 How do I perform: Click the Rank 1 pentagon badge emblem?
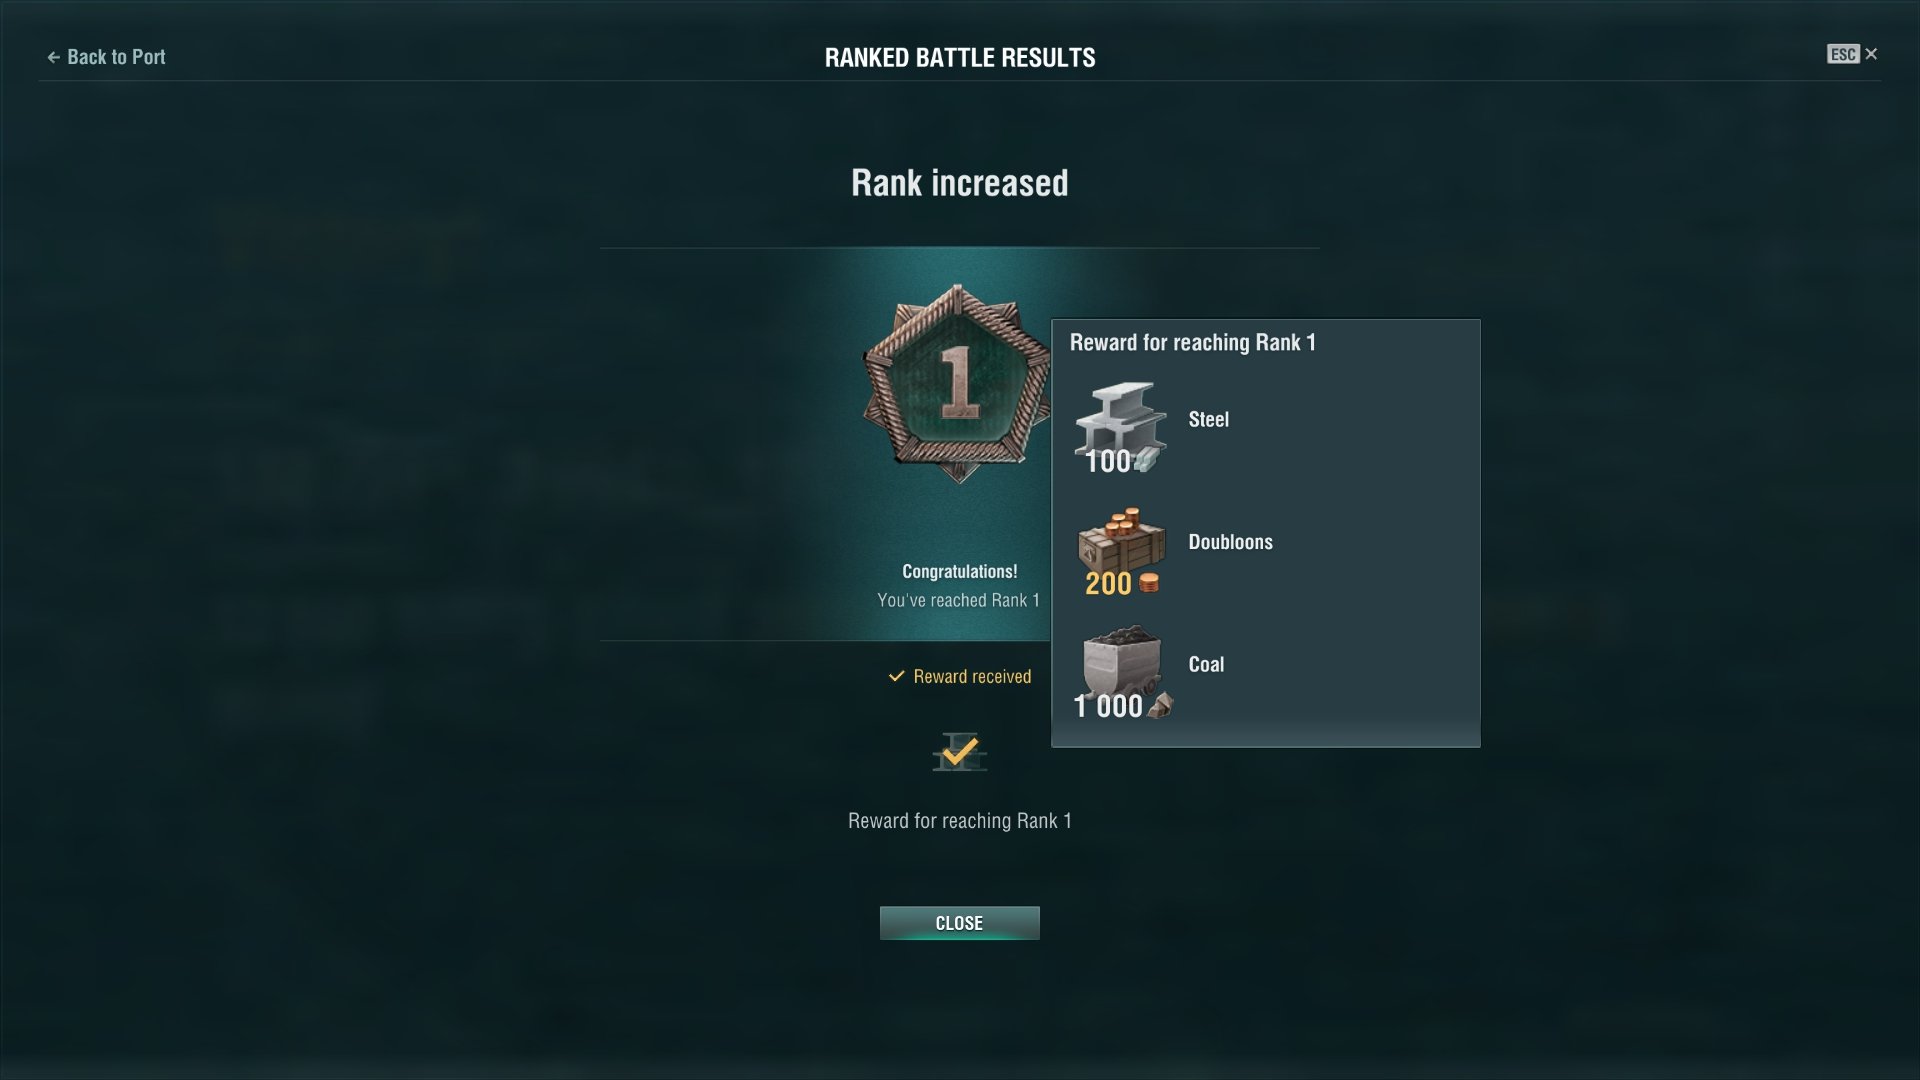(958, 384)
